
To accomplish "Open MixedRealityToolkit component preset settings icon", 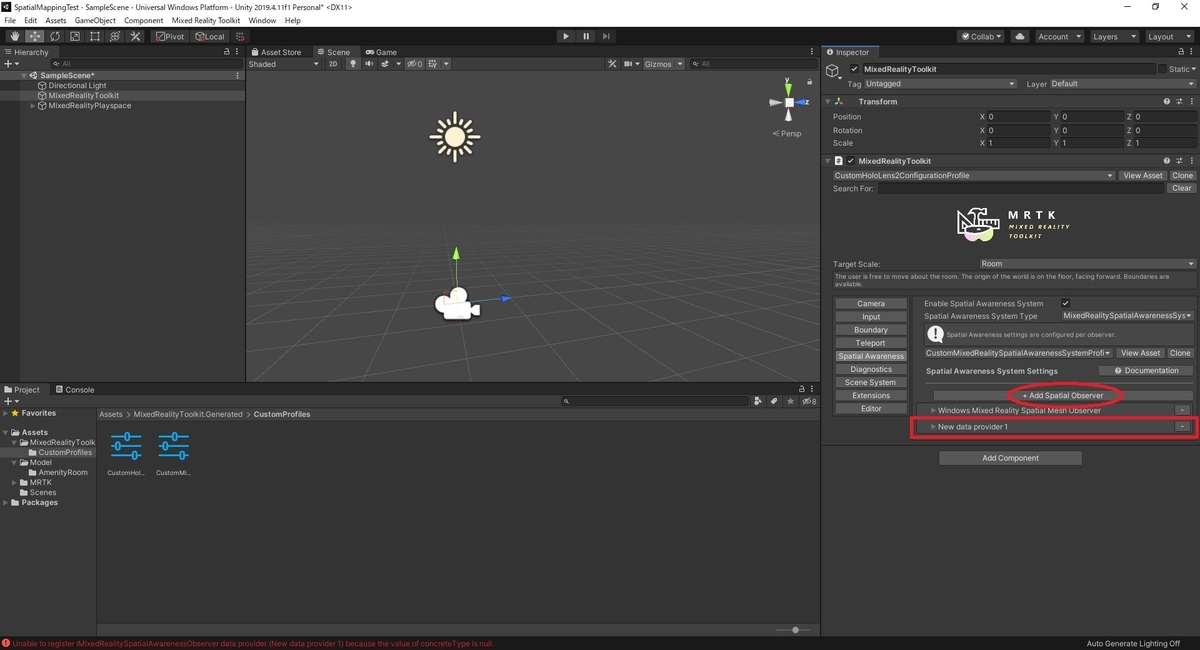I will (1178, 161).
